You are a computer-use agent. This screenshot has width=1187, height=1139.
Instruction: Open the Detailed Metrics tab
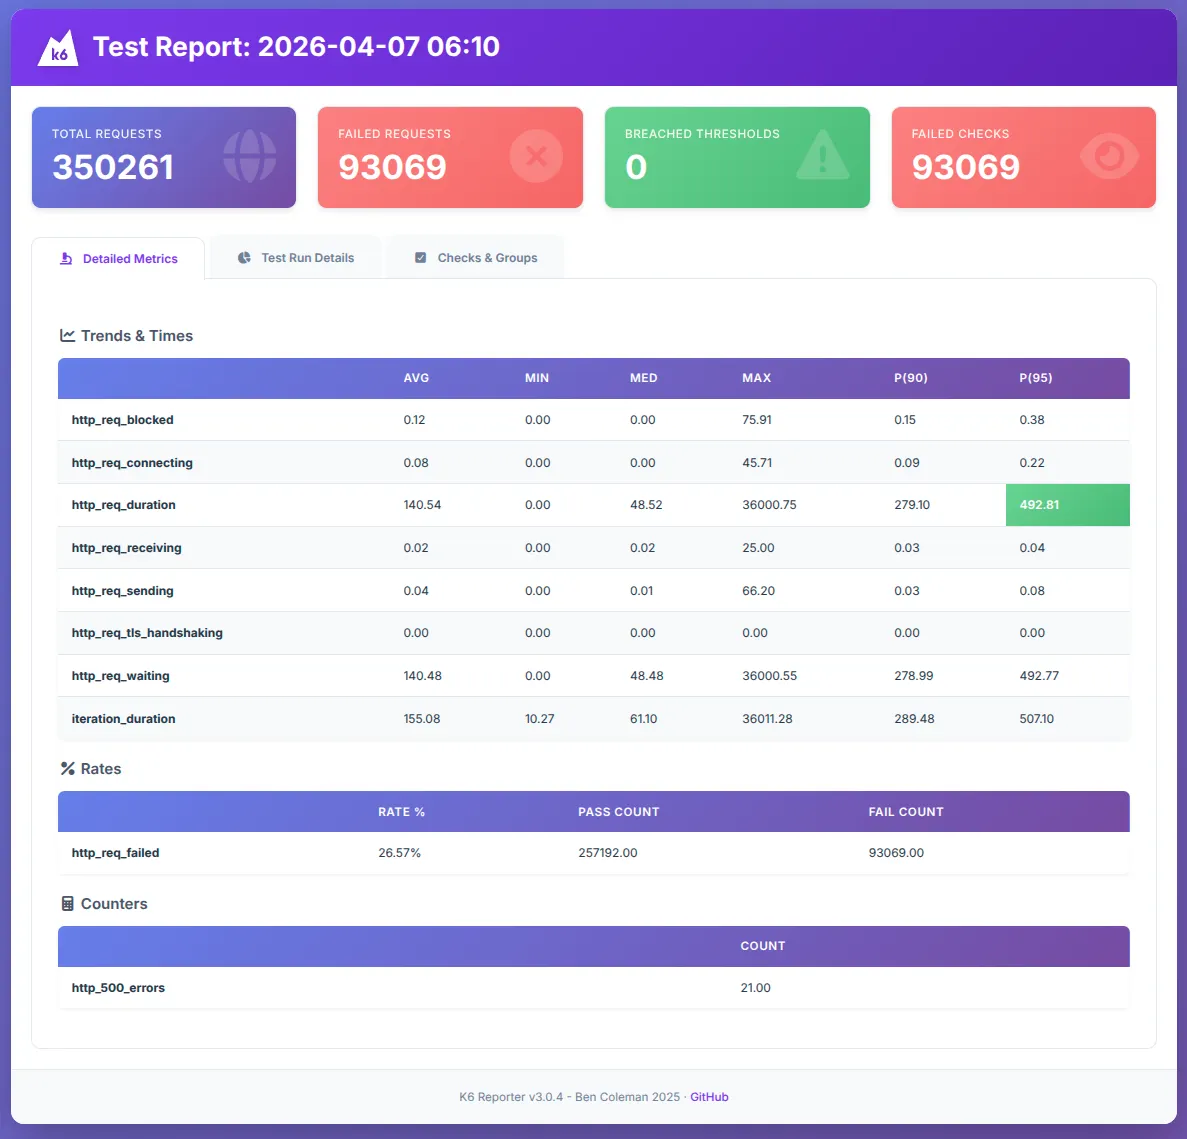coord(118,259)
